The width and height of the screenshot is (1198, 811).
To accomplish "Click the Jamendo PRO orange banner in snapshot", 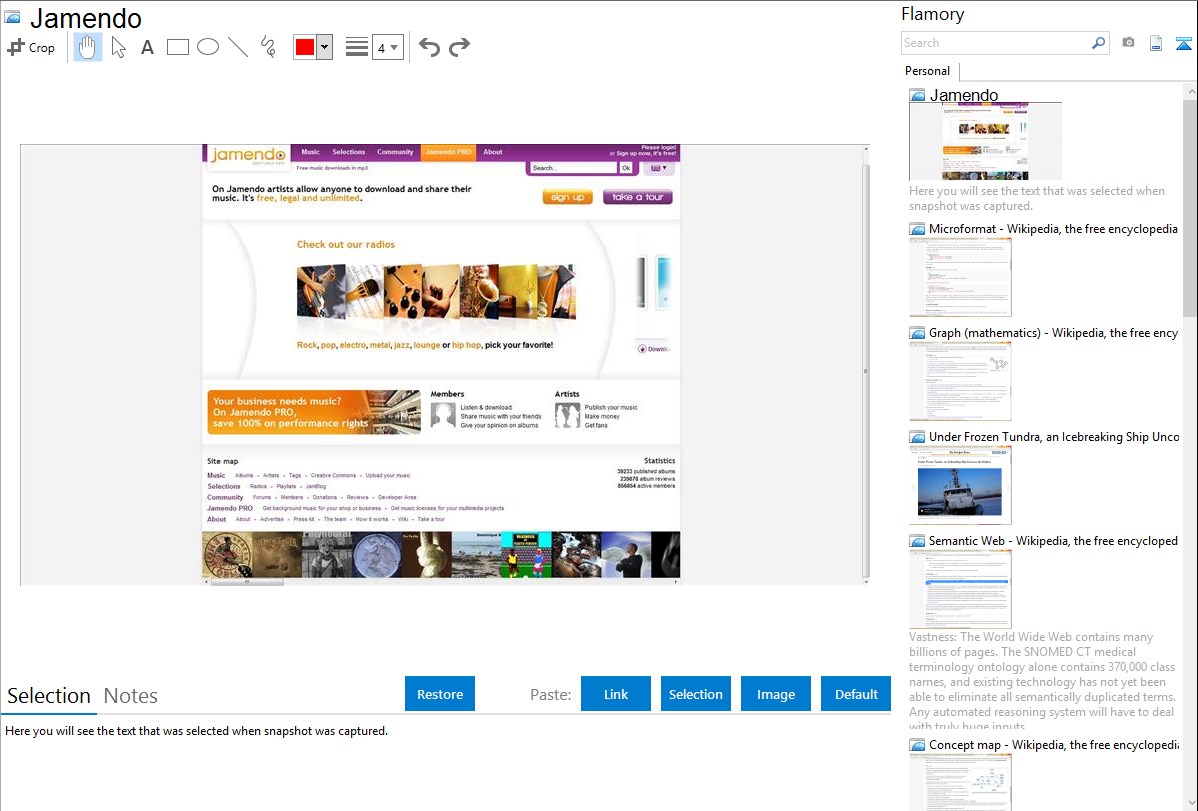I will tap(313, 412).
